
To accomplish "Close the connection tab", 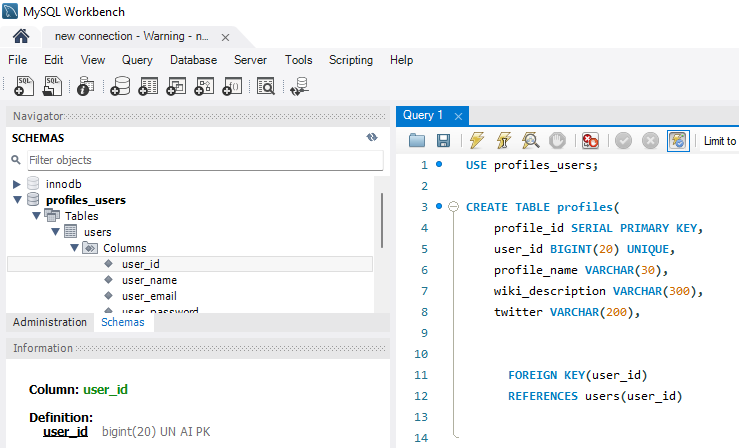I will point(225,37).
